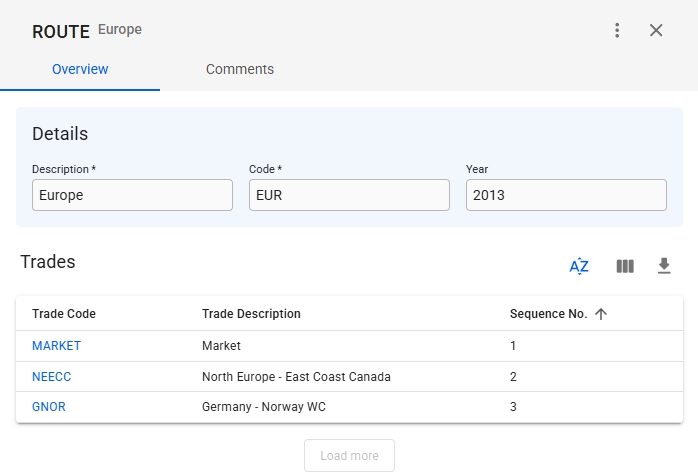The height and width of the screenshot is (476, 698).
Task: Toggle the Sequence No. sort arrow
Action: (x=601, y=314)
